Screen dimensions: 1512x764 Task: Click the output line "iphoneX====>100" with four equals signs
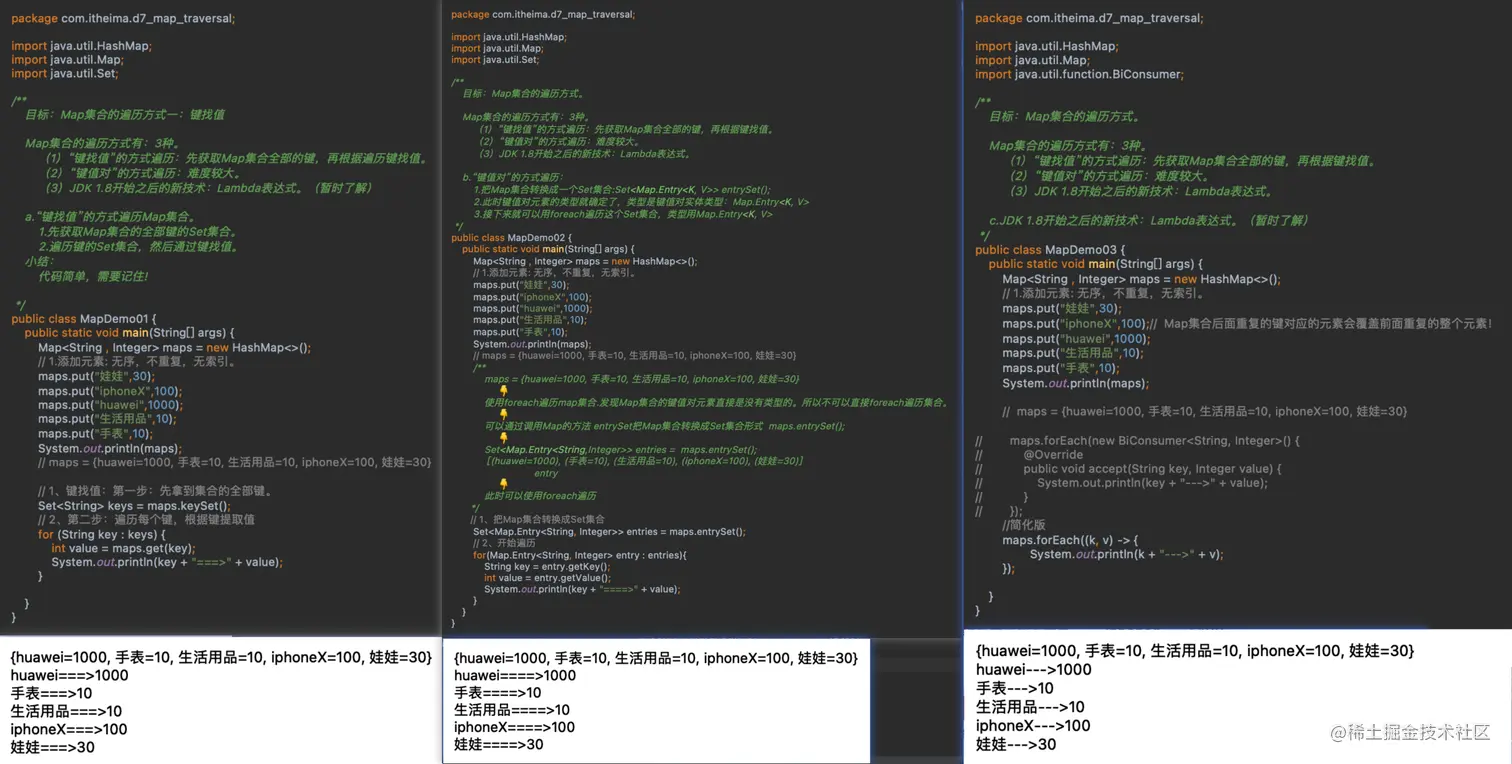point(515,727)
